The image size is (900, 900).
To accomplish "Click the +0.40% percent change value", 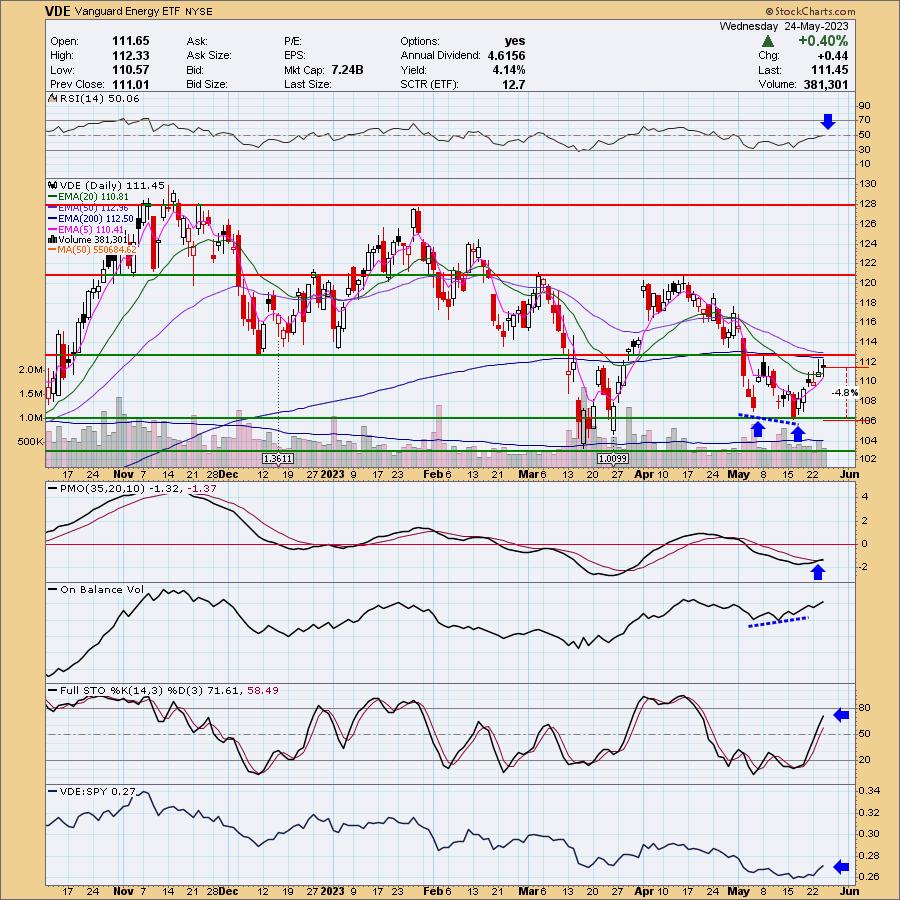I will [823, 41].
